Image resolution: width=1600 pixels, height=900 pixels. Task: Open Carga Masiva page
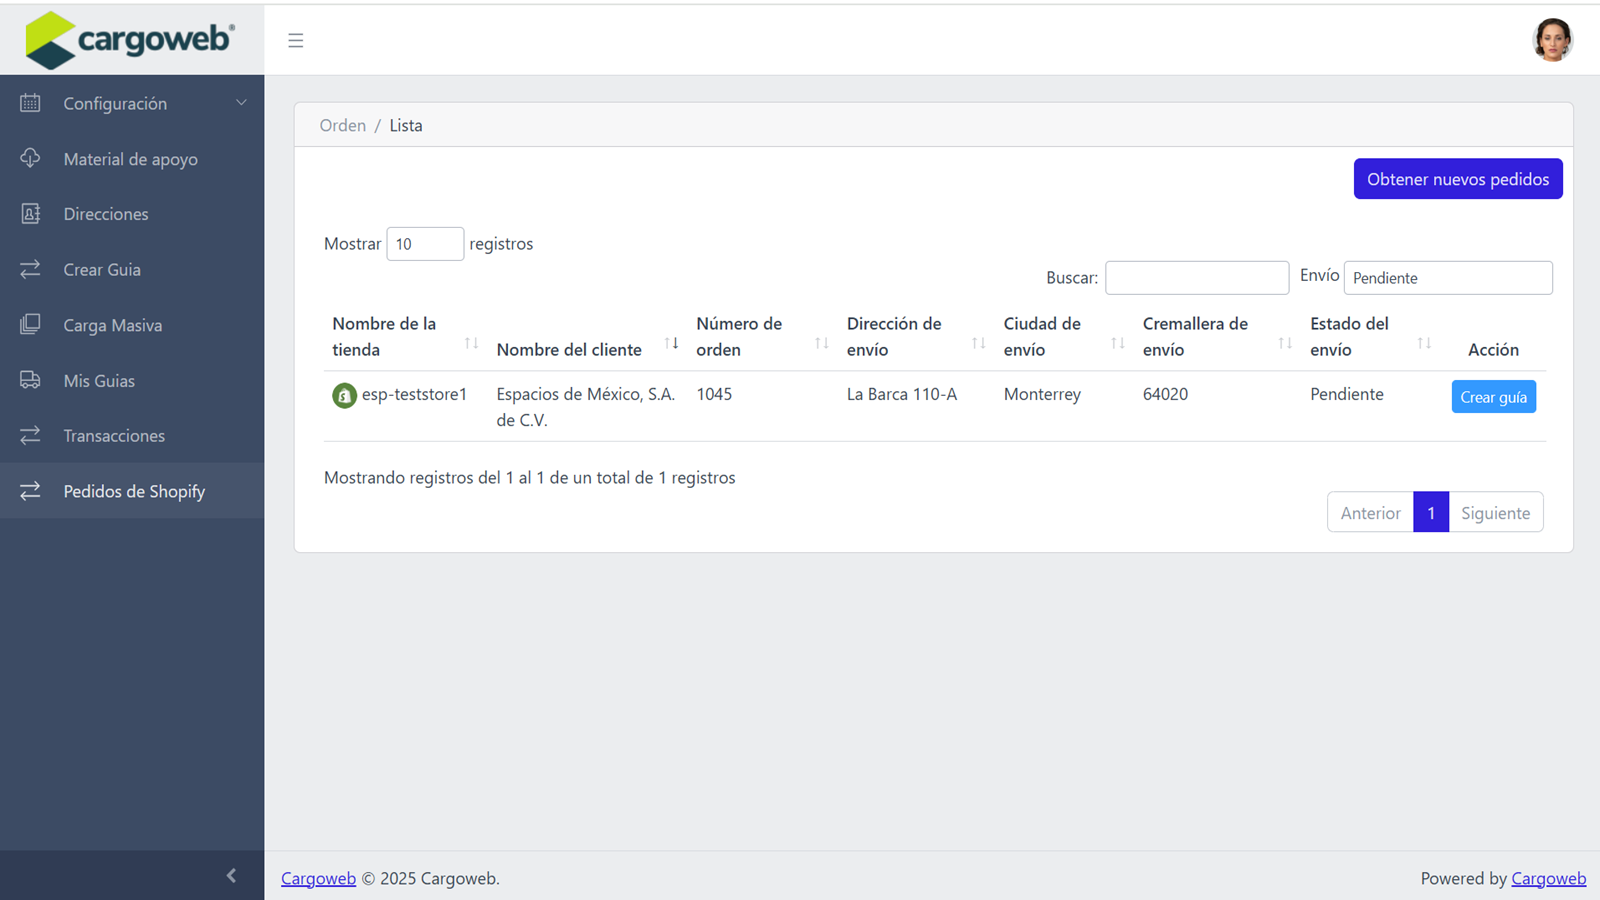point(132,325)
